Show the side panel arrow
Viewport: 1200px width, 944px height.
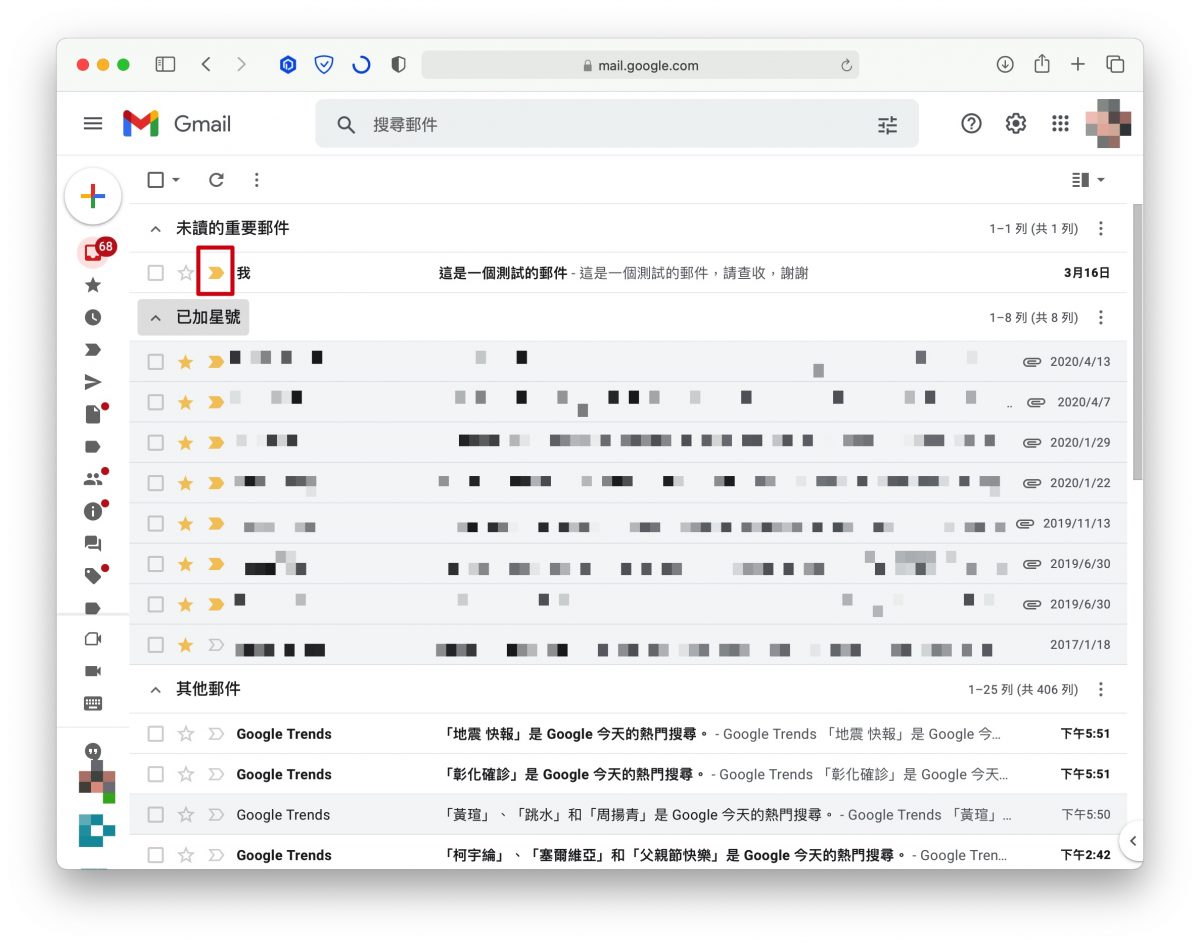tap(1132, 841)
